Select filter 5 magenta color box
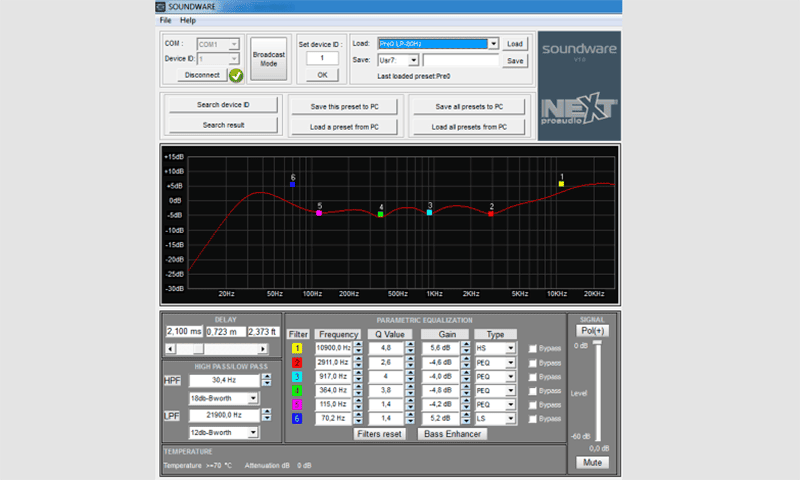The height and width of the screenshot is (480, 800). pos(296,405)
